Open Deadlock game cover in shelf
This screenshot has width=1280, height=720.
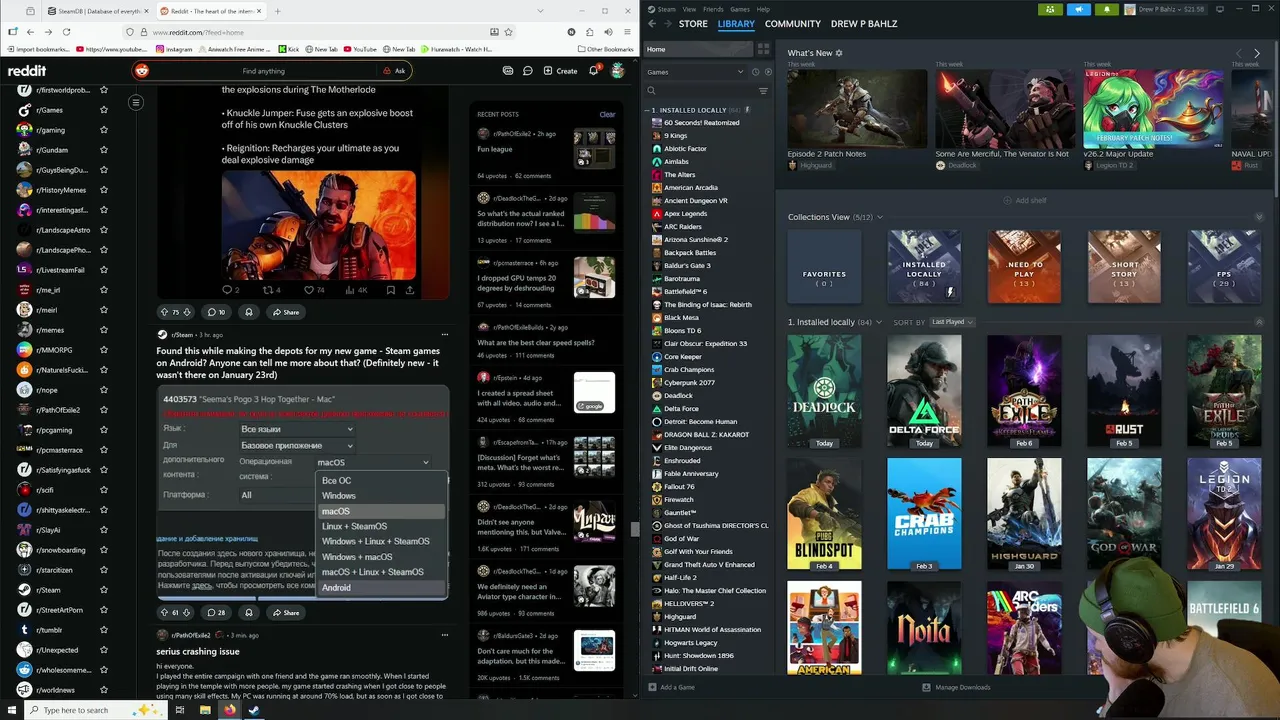pyautogui.click(x=824, y=392)
